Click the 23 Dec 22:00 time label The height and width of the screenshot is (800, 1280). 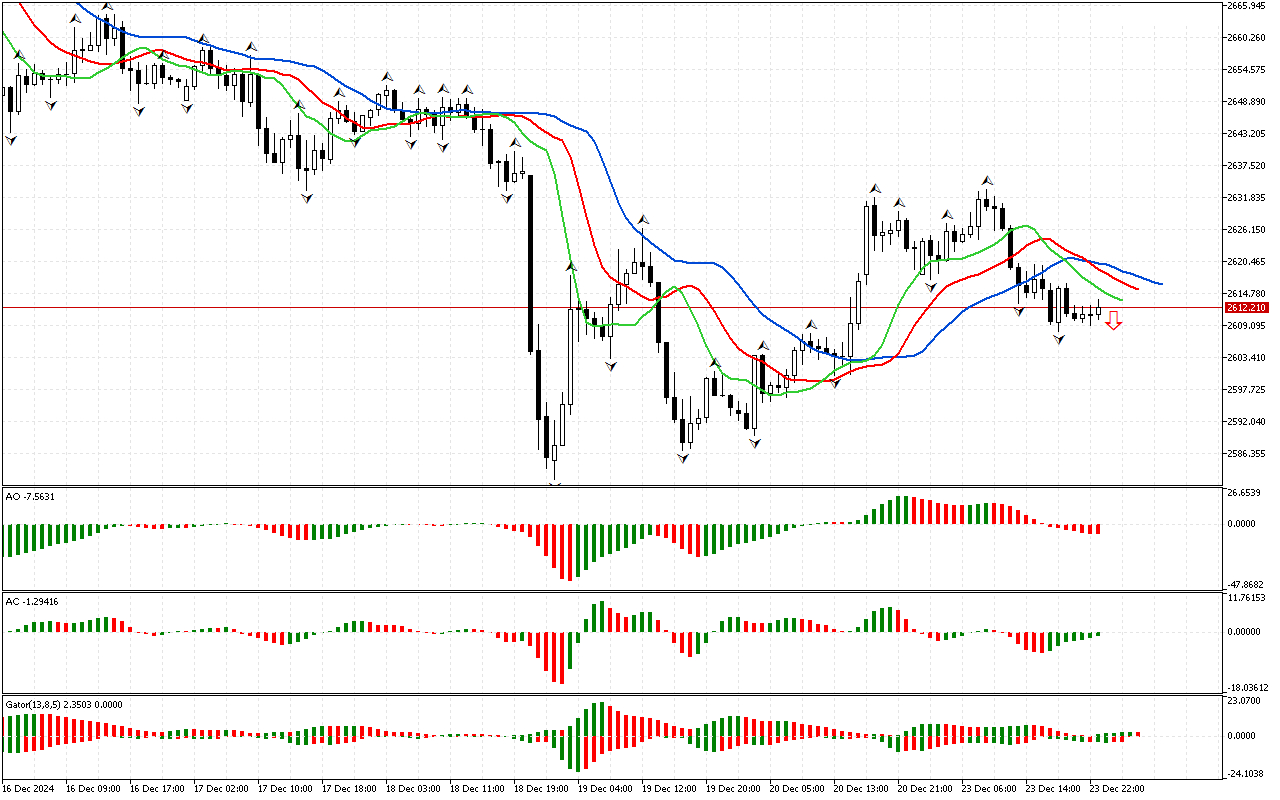[x=1117, y=789]
